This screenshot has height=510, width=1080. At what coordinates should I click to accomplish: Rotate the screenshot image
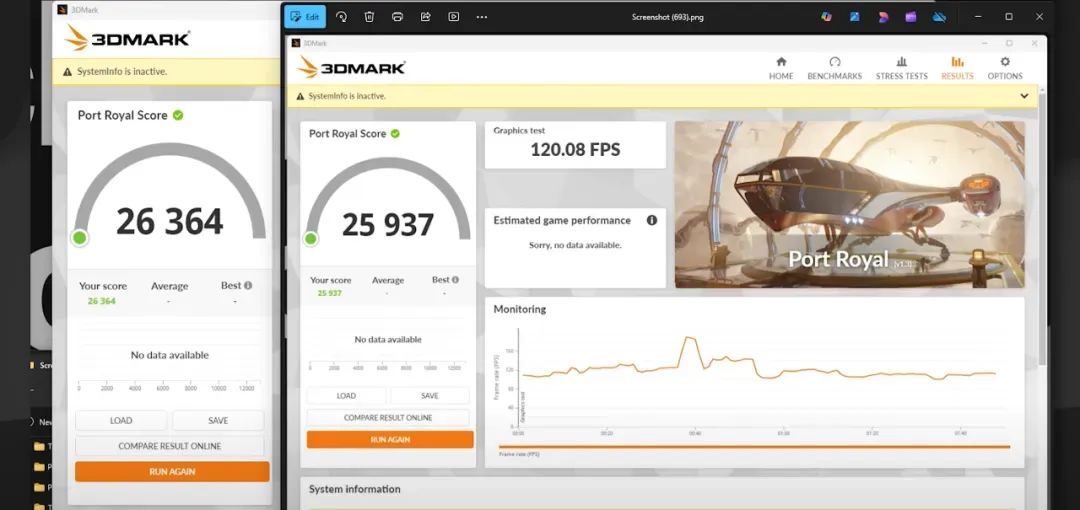341,17
